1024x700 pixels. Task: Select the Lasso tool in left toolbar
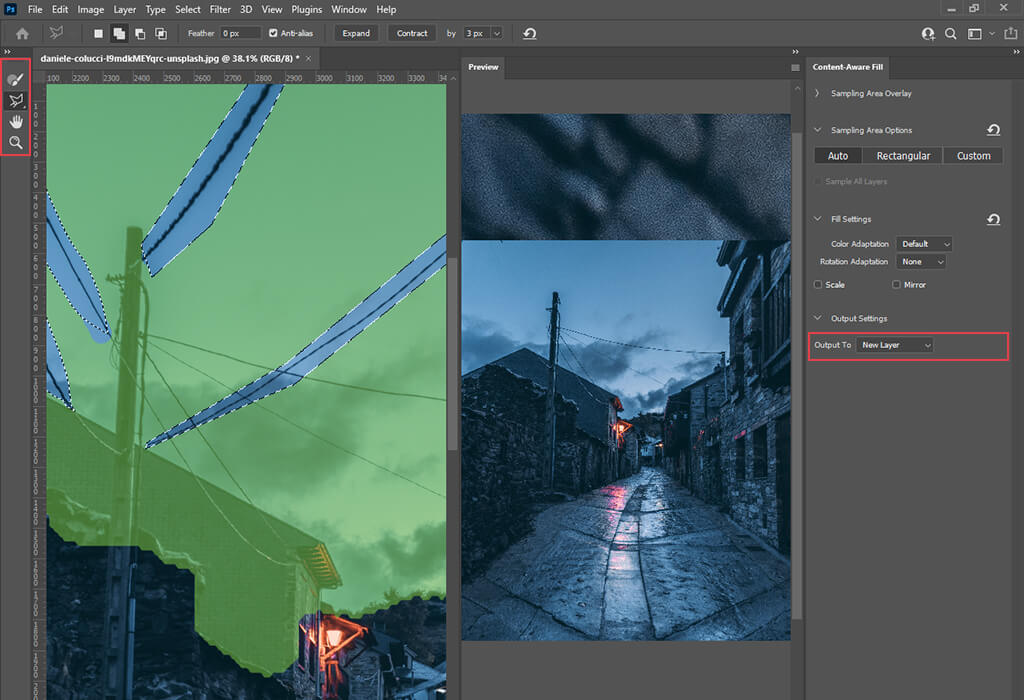(x=16, y=101)
